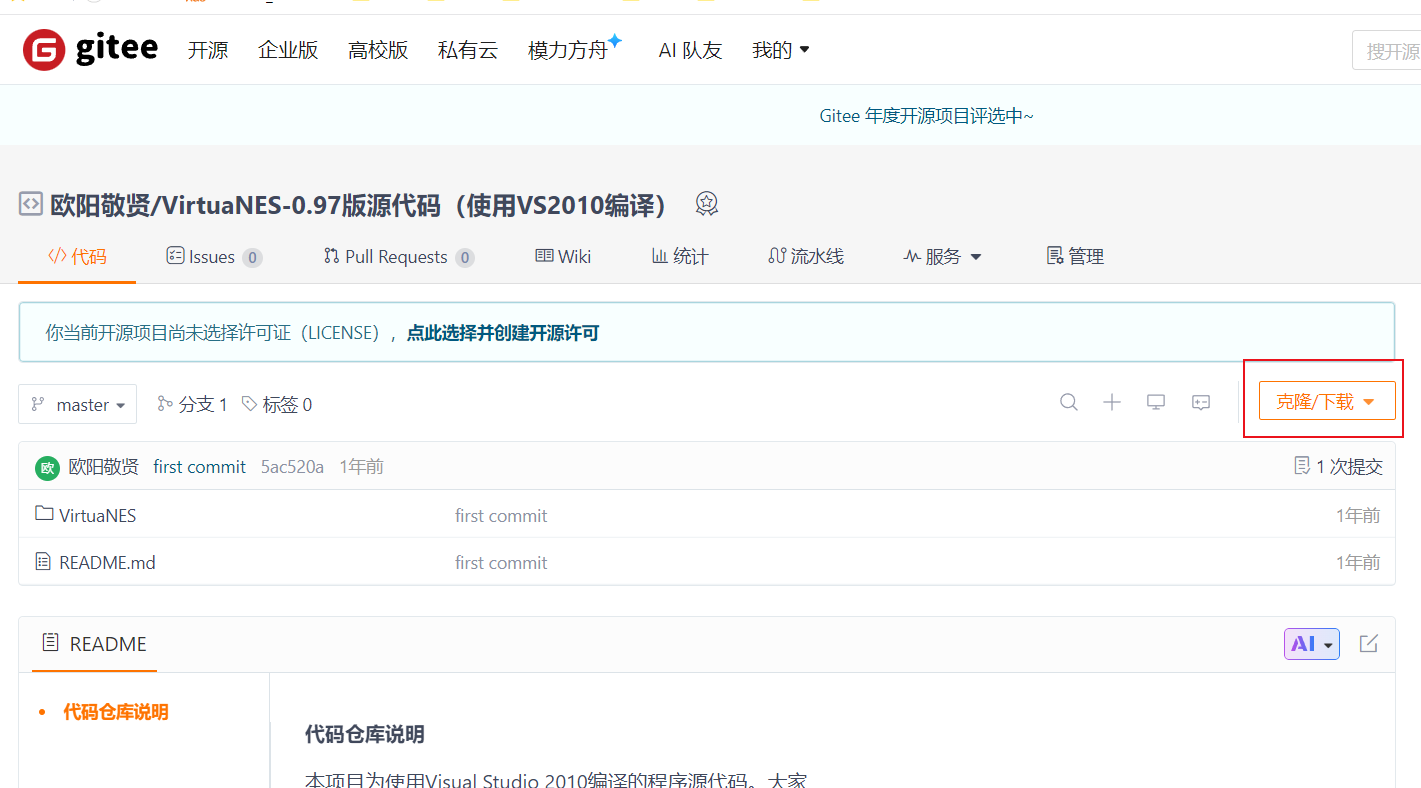This screenshot has width=1421, height=788.
Task: Click the 欧 user avatar in commit row
Action: [47, 467]
